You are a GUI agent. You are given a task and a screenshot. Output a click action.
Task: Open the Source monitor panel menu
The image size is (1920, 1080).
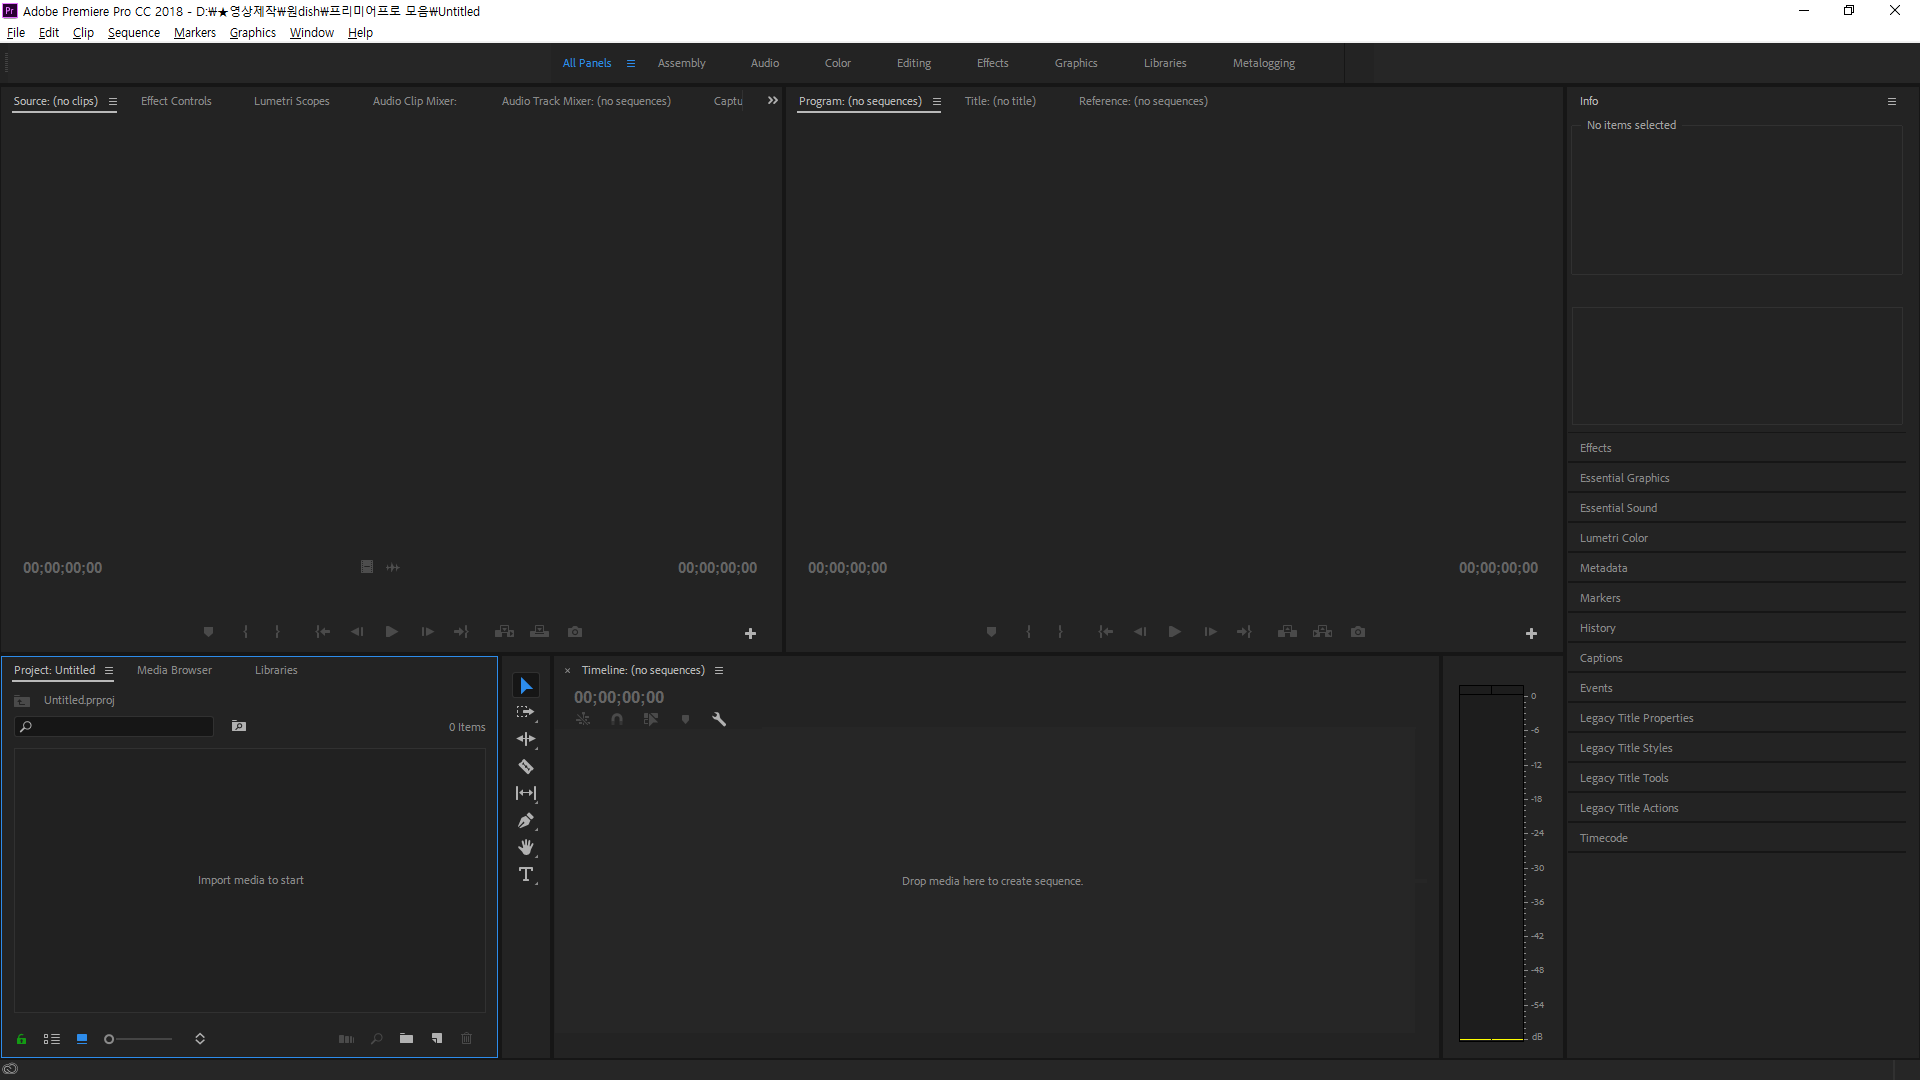click(x=113, y=102)
